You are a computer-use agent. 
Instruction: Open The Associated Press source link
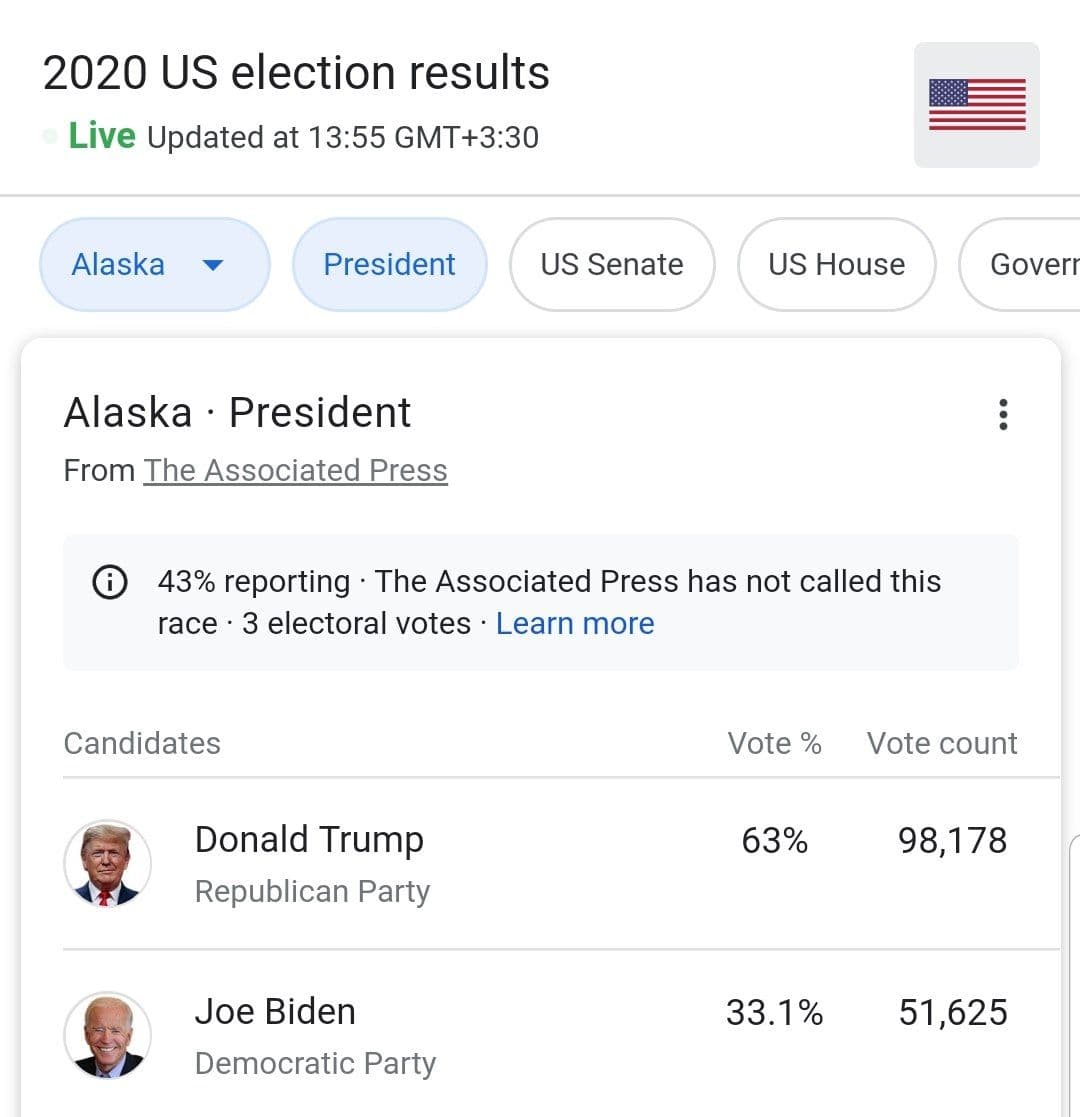pos(295,471)
